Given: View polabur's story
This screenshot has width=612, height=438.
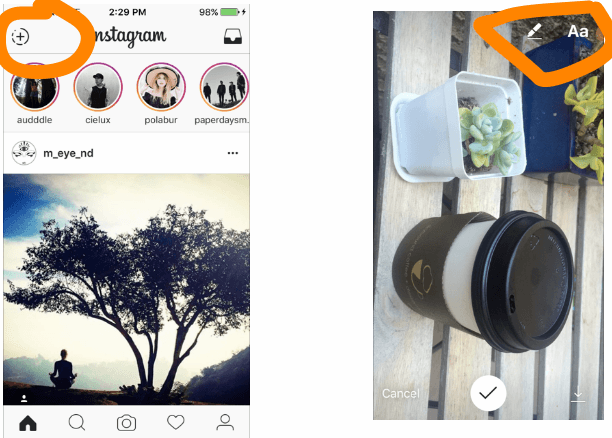Looking at the screenshot, I should [x=161, y=87].
